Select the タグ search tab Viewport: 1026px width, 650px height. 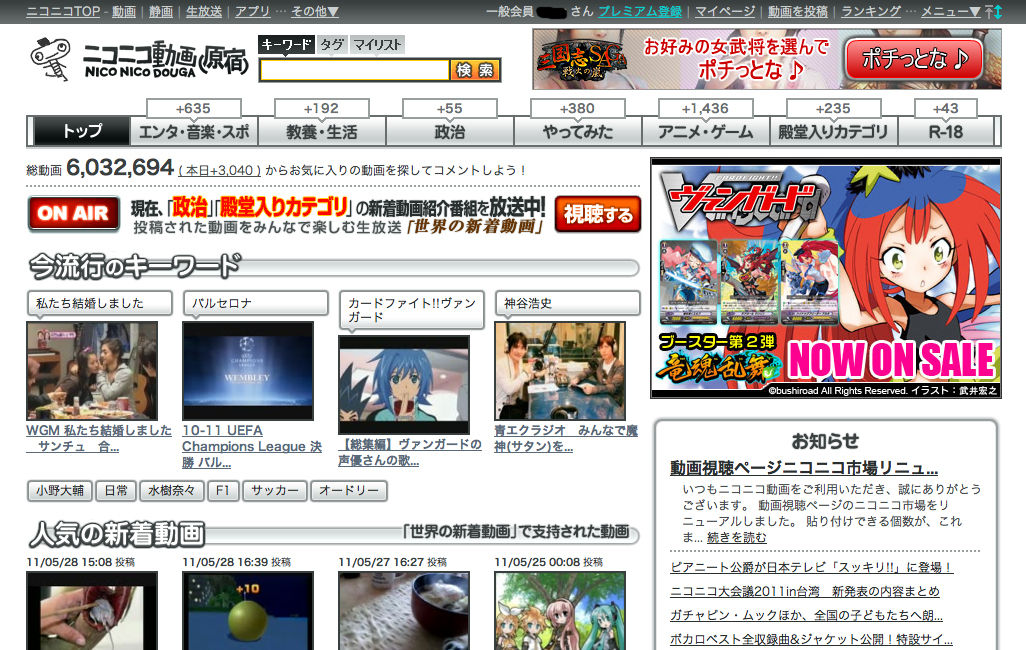[332, 45]
